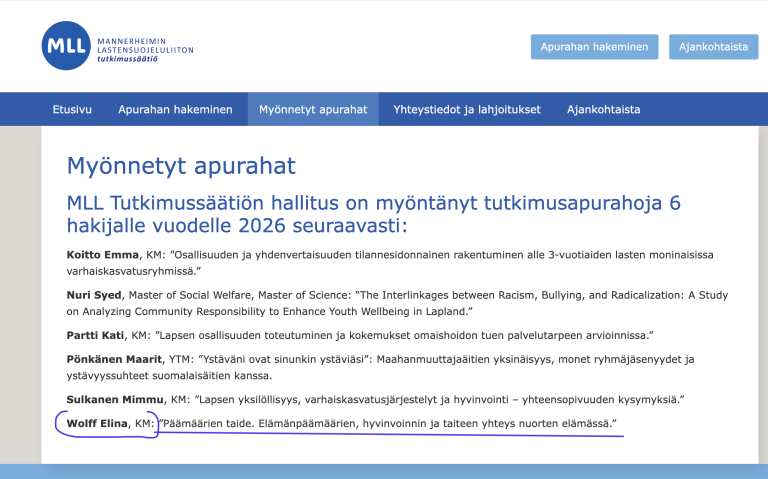
Task: Open Ajankohtaista in the blue navigation bar
Action: (x=603, y=109)
